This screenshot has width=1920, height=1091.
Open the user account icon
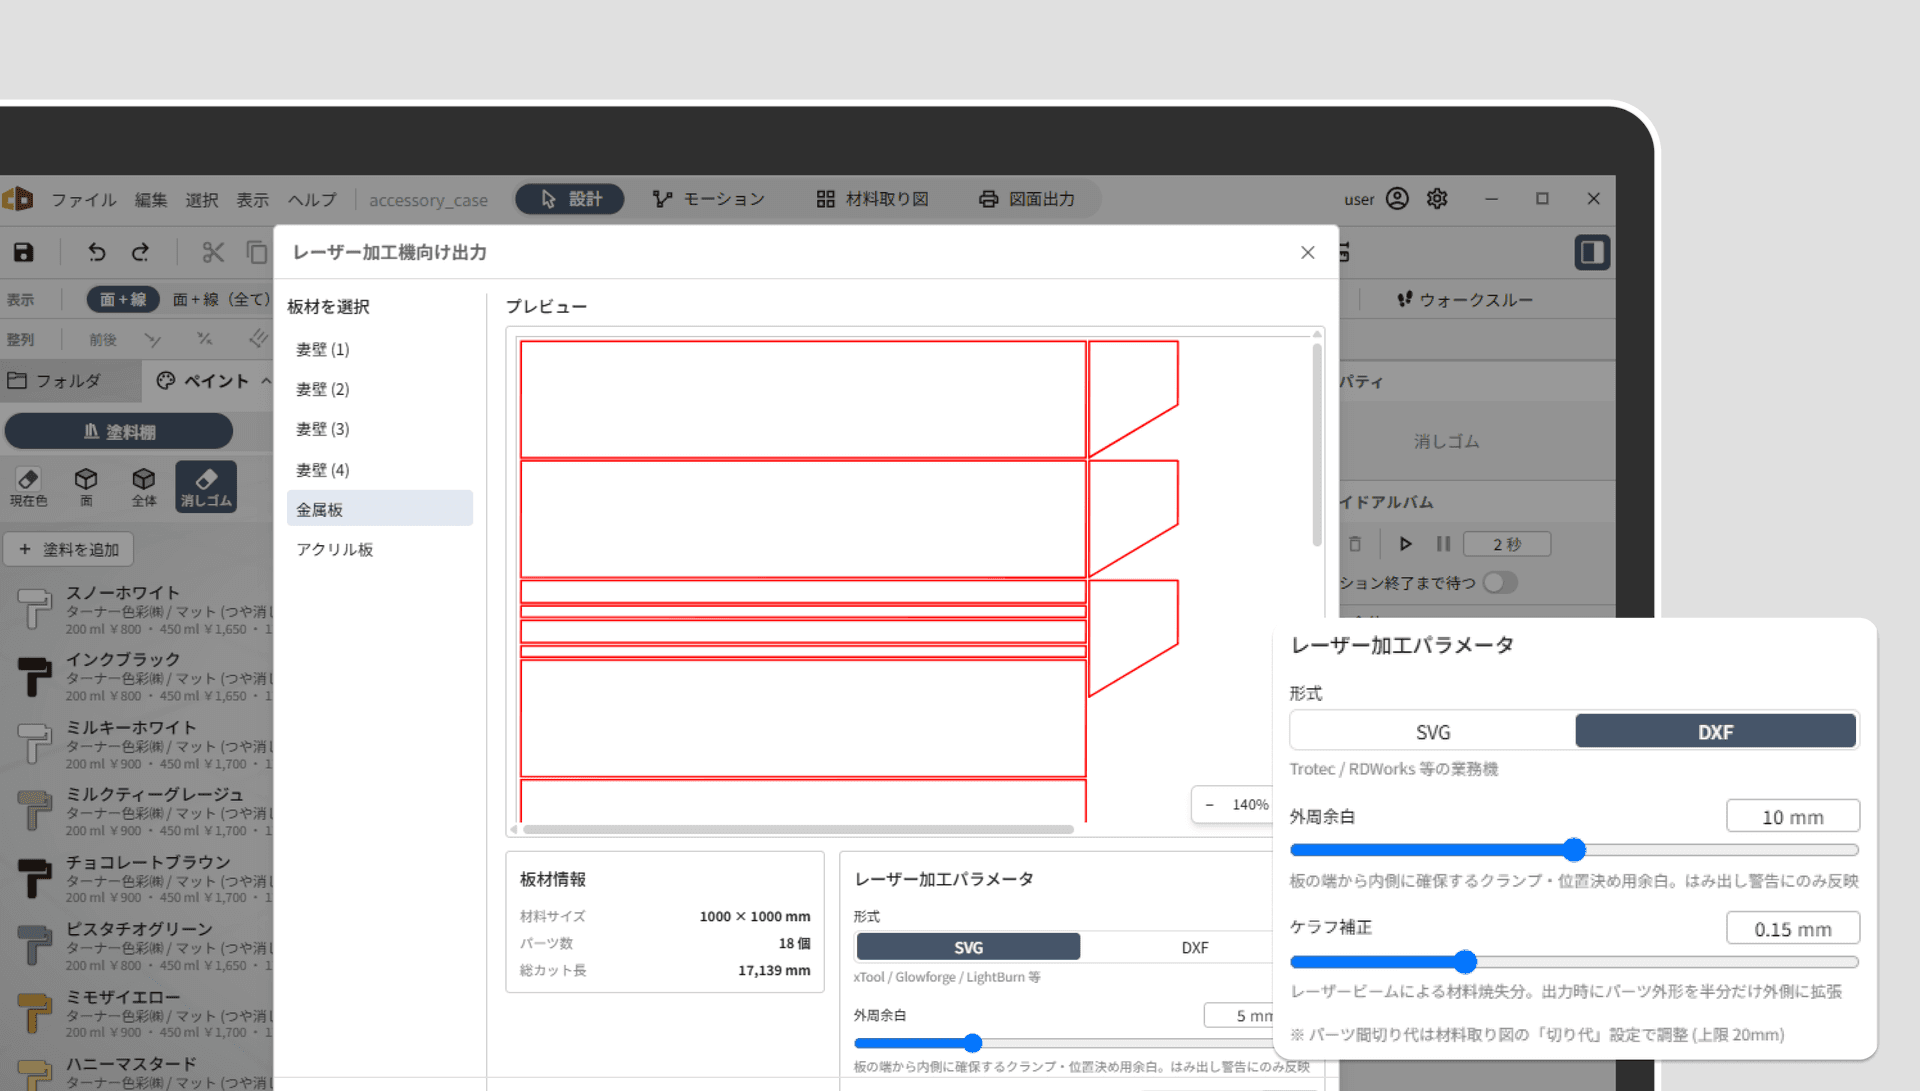point(1397,199)
